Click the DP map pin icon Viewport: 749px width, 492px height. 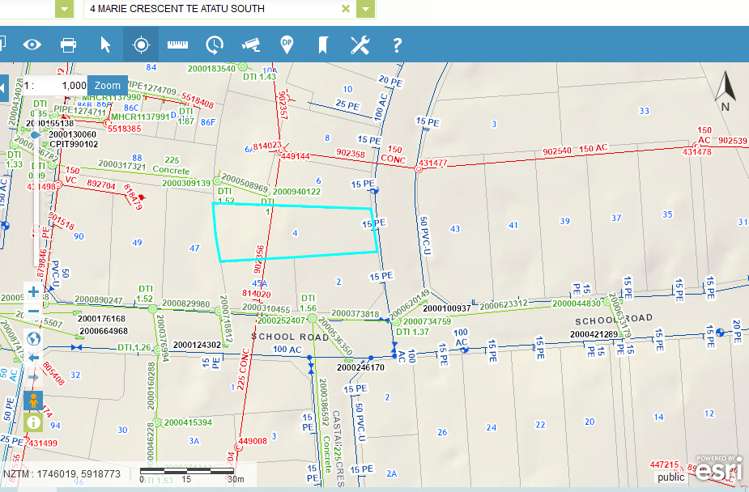tap(287, 45)
